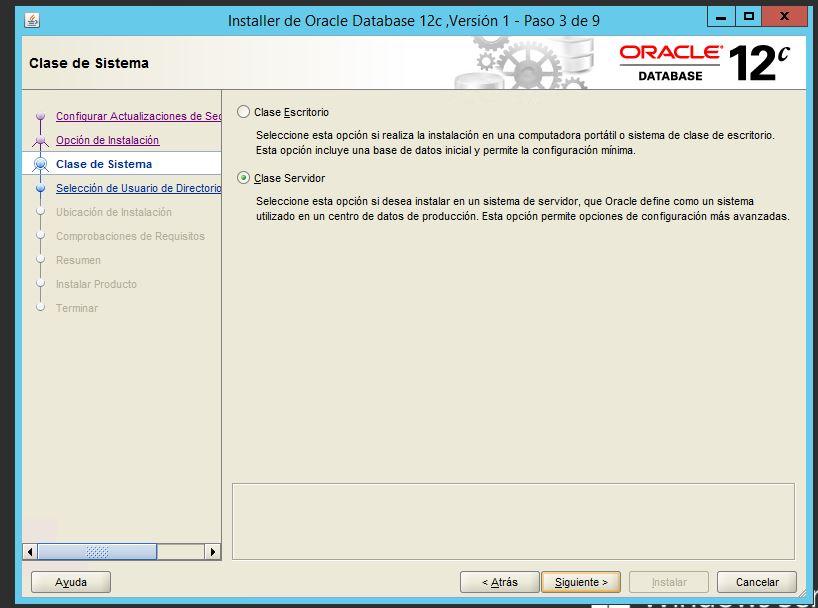Click the Siguiente button
The height and width of the screenshot is (608, 818).
tap(581, 582)
